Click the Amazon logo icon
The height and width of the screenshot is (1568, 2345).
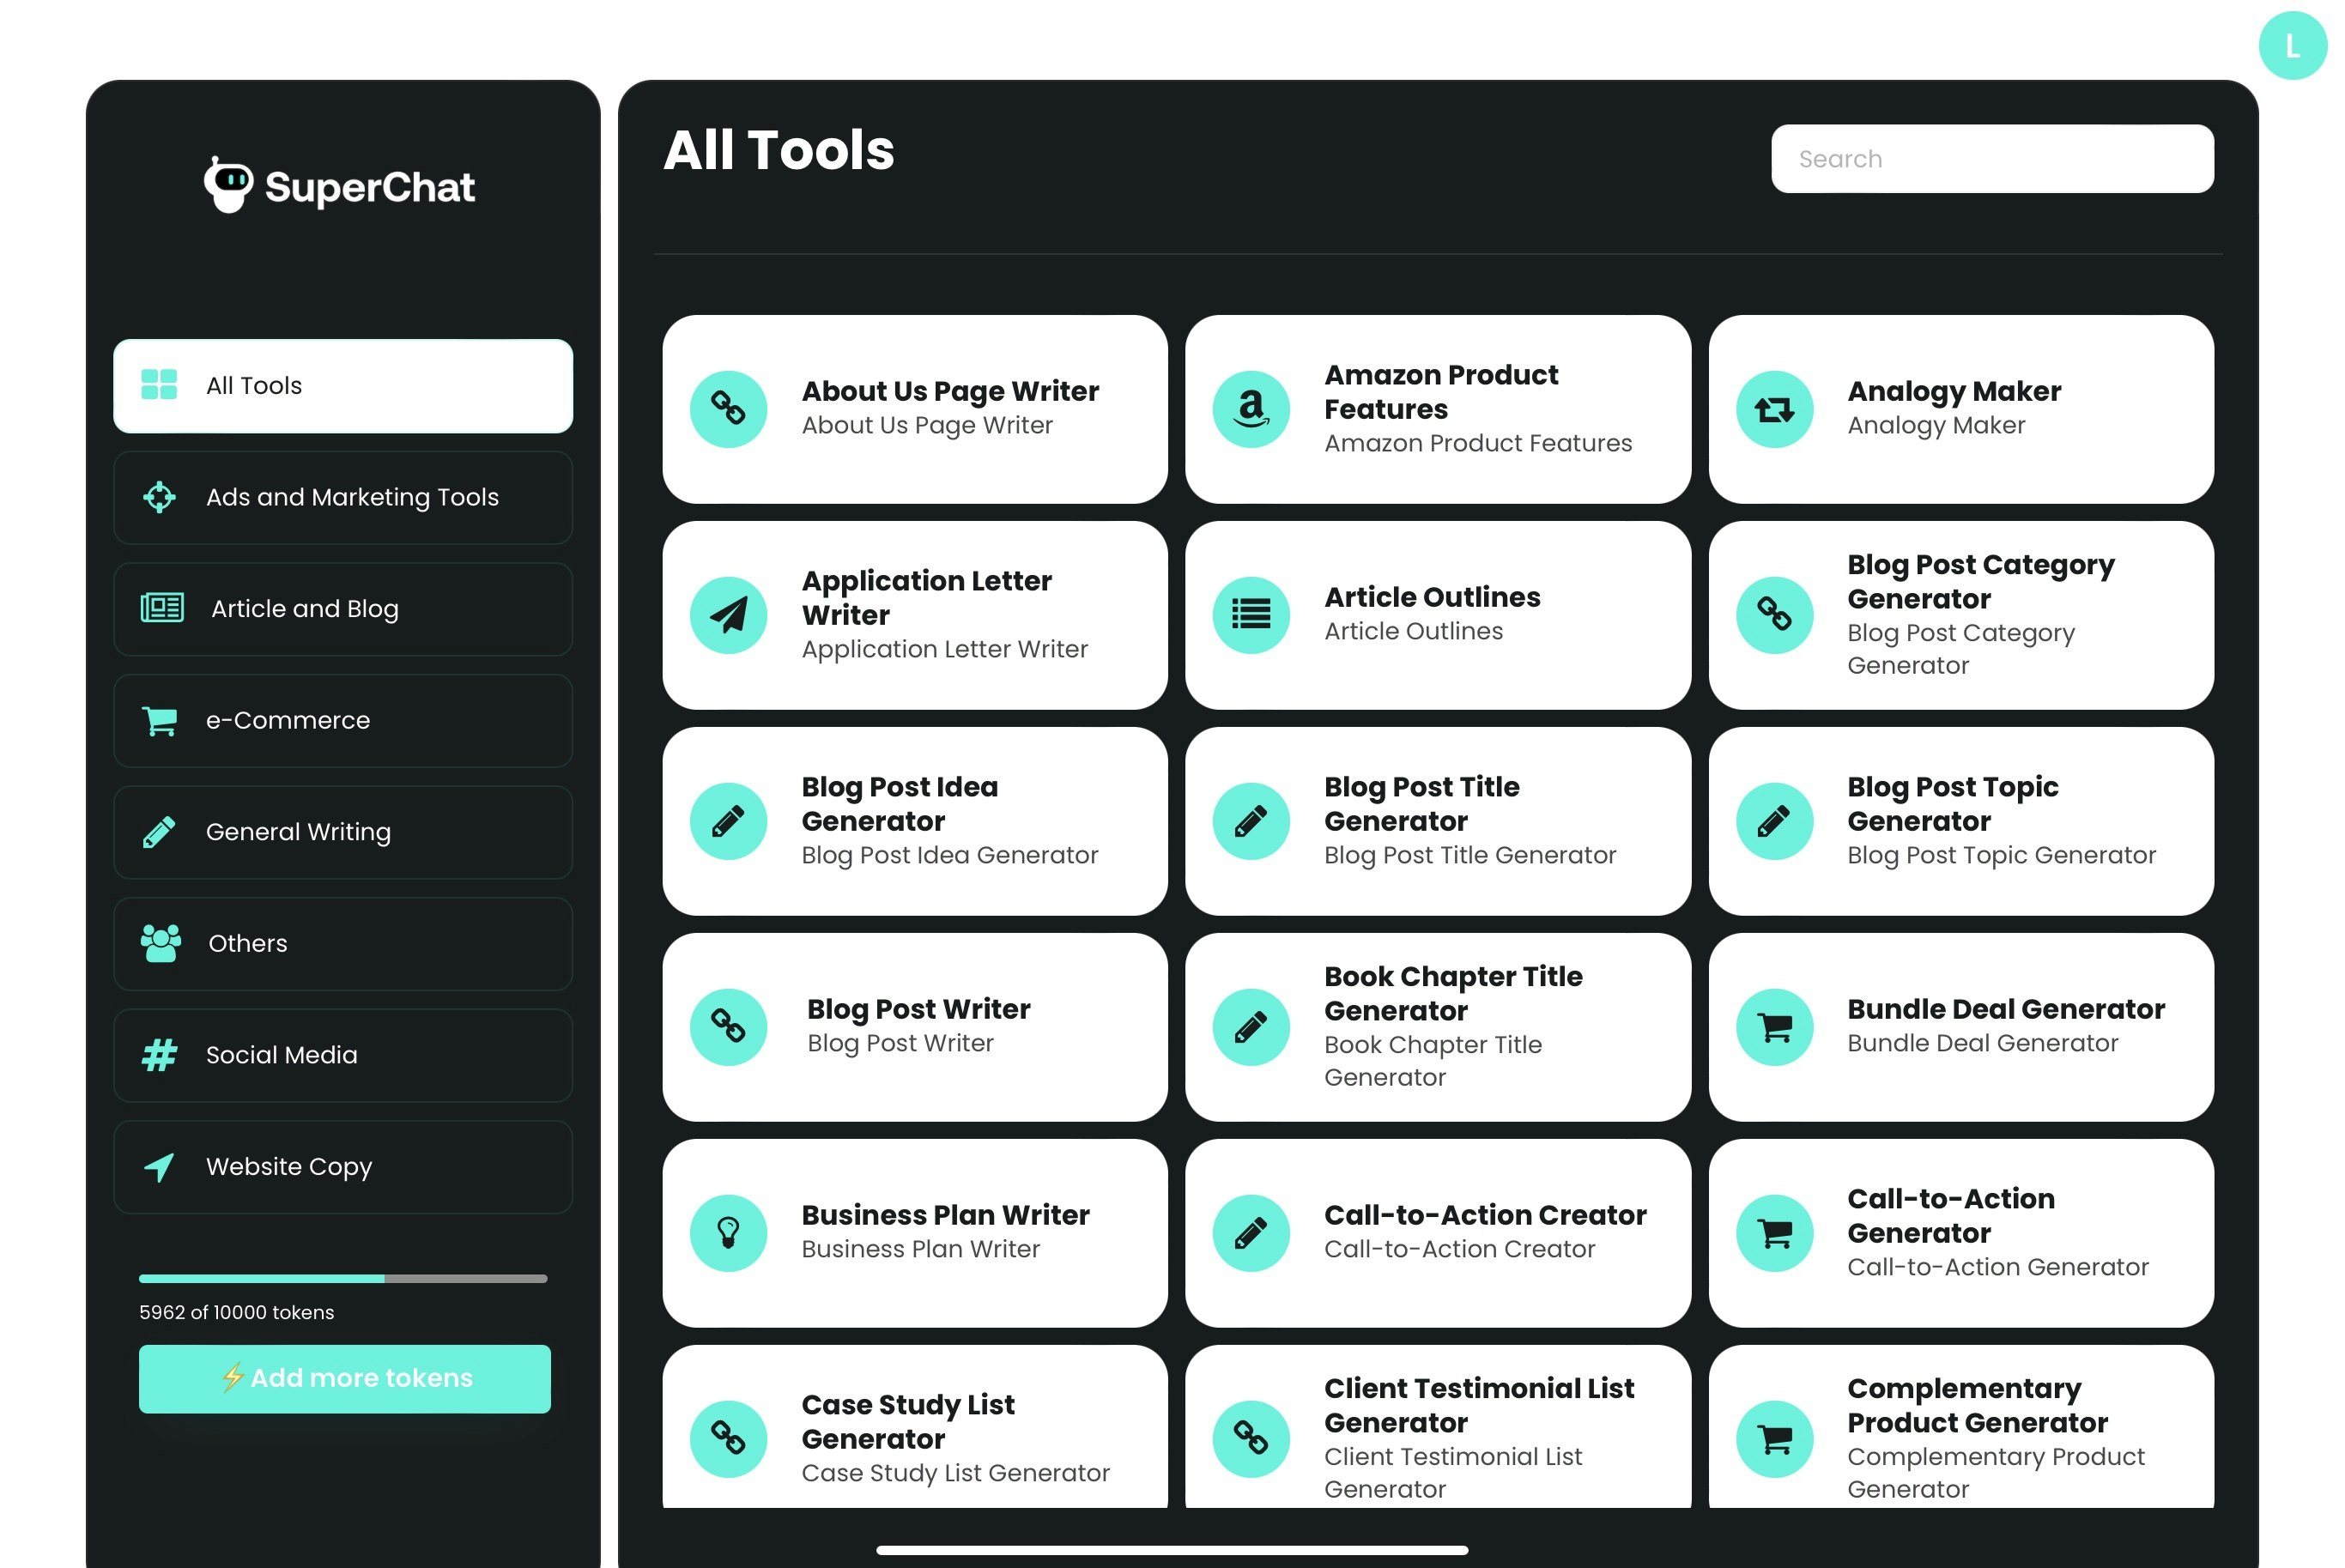(1251, 409)
